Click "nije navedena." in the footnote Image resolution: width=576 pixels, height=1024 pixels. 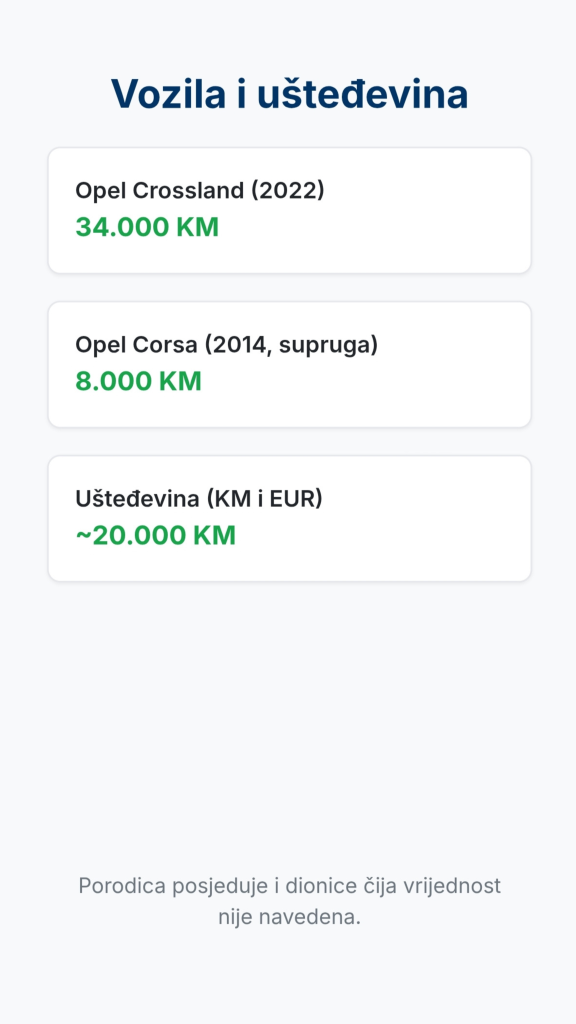coord(289,917)
